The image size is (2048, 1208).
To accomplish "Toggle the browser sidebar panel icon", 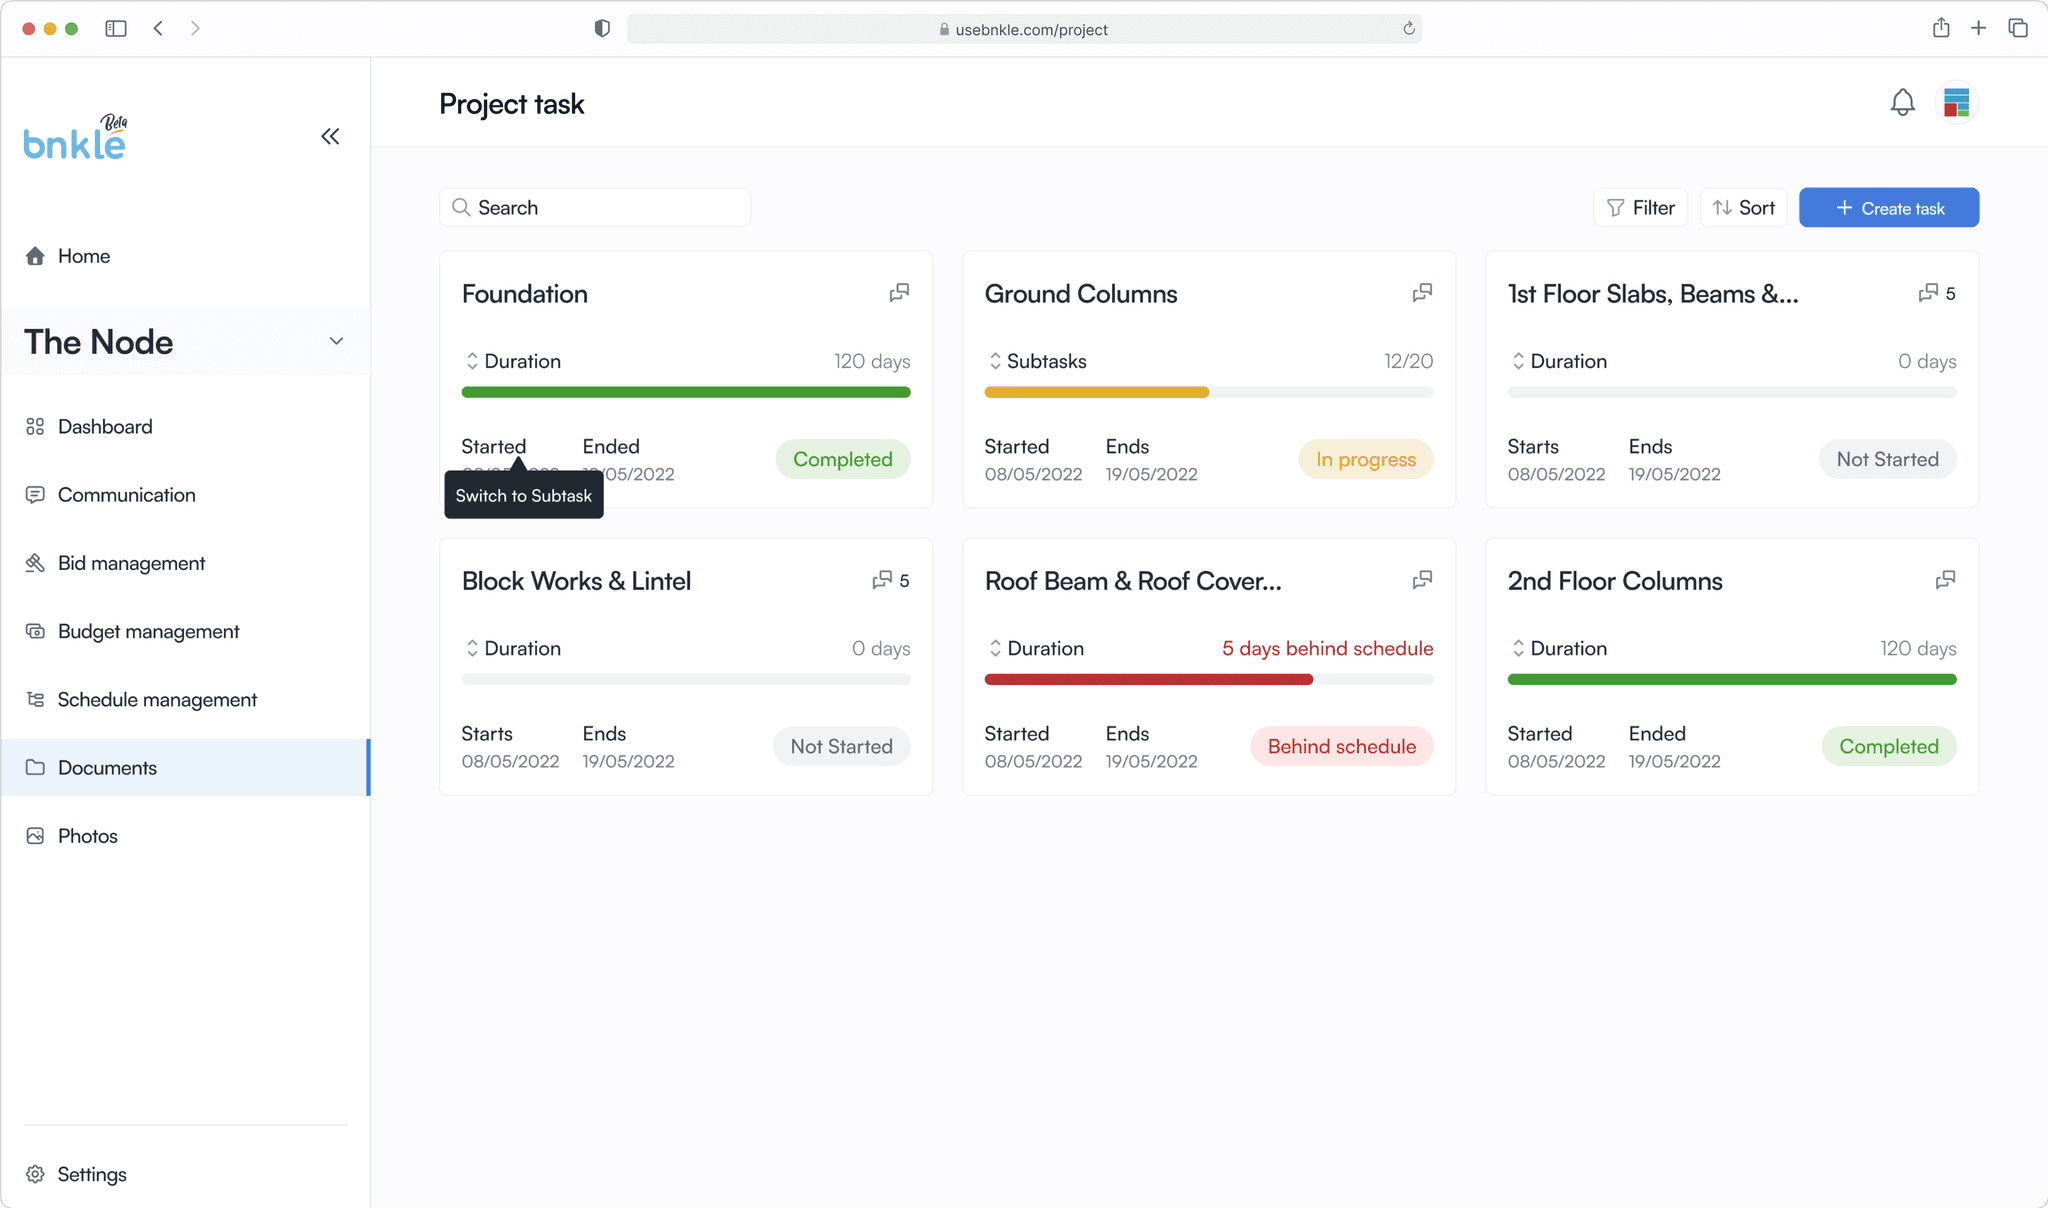I will tap(116, 28).
